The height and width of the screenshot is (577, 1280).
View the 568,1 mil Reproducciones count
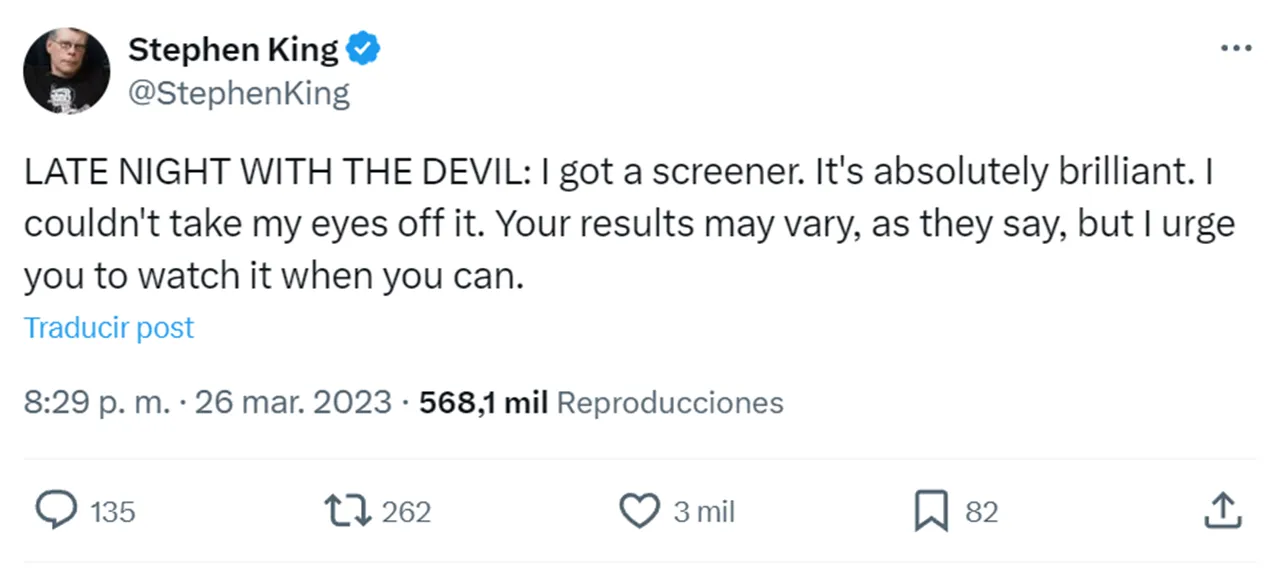pyautogui.click(x=601, y=402)
